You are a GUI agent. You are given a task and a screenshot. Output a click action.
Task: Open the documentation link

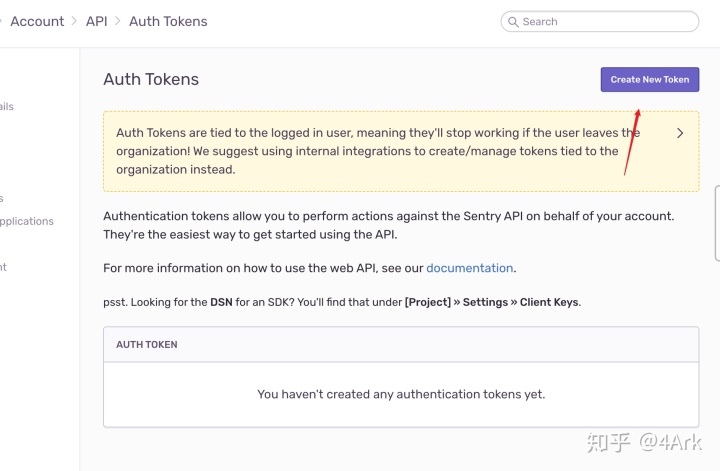click(469, 268)
